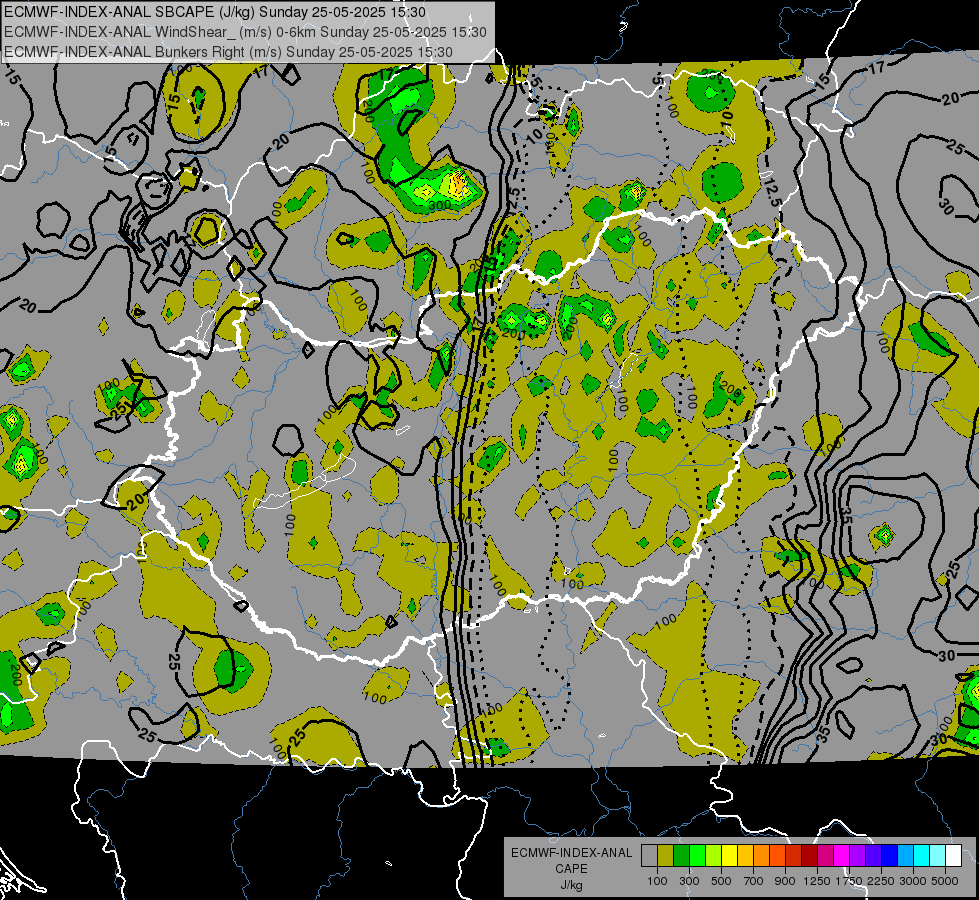Image resolution: width=979 pixels, height=900 pixels.
Task: Click the 3000 legend tick label
Action: [912, 881]
